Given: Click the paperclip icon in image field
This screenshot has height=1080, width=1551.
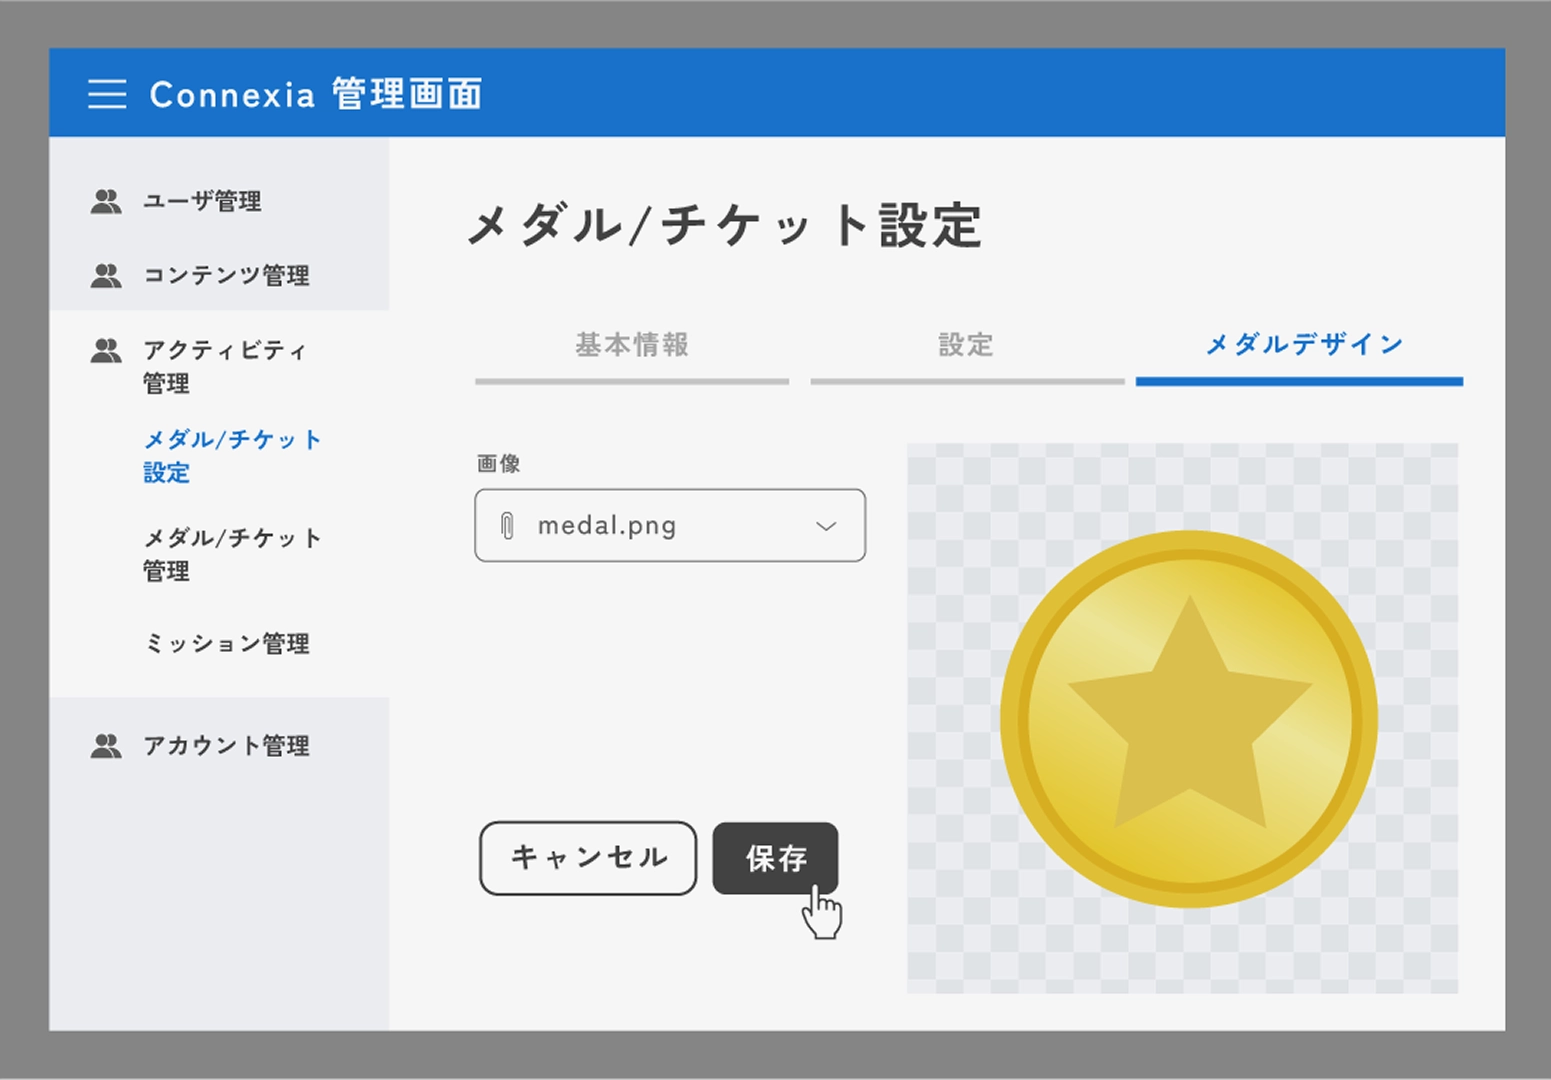Looking at the screenshot, I should [x=507, y=525].
